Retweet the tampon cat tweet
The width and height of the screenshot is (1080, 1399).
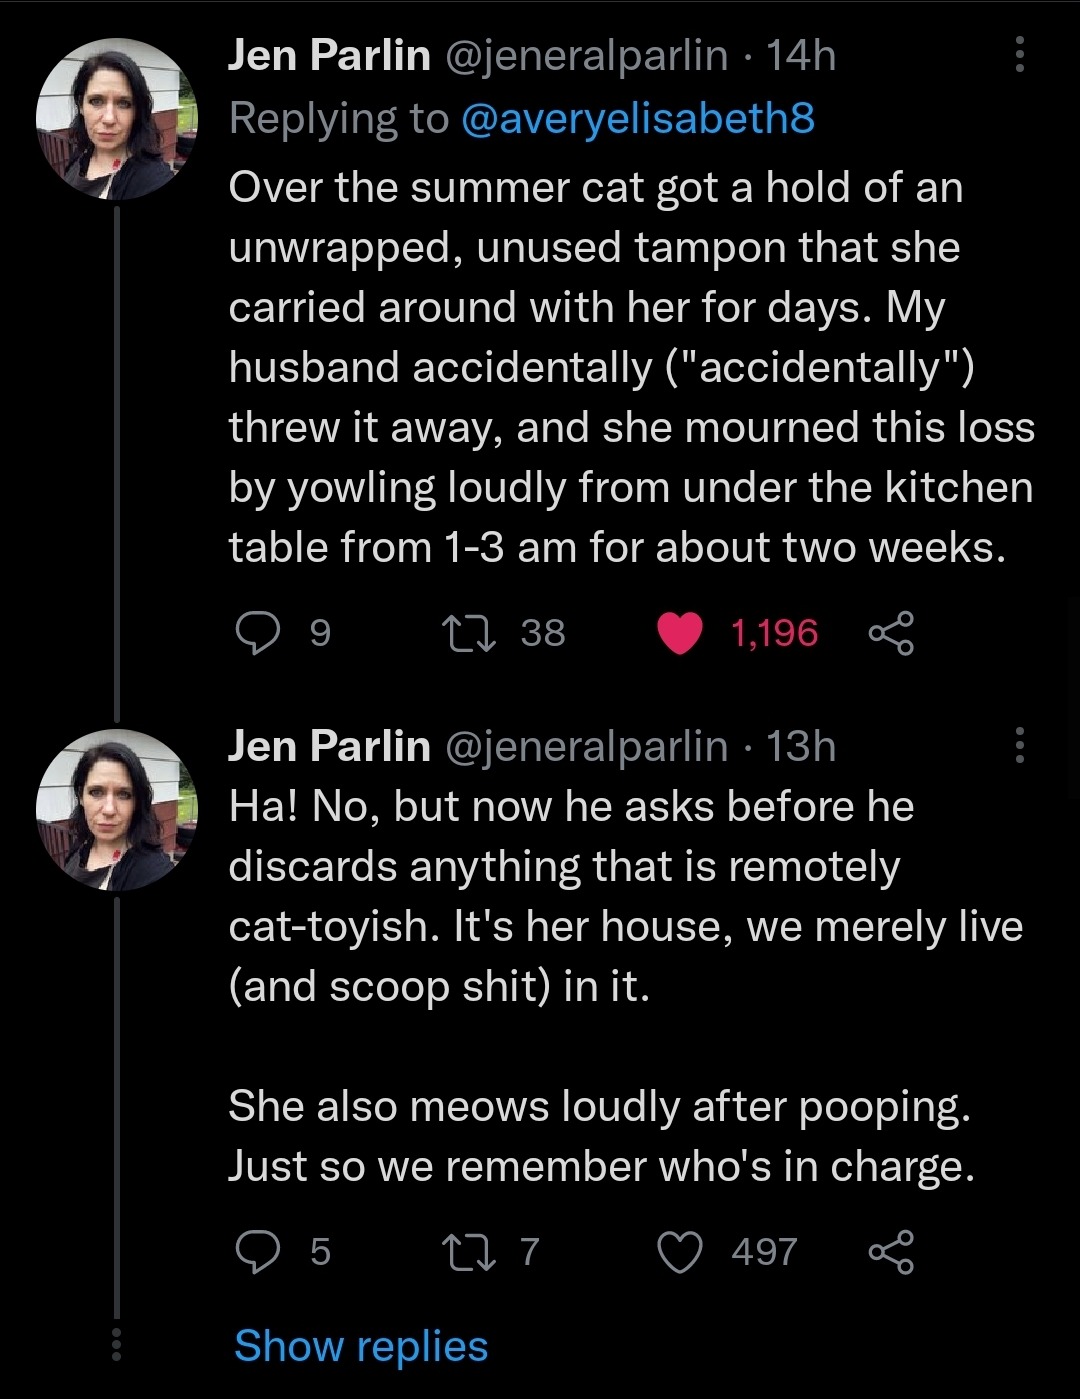tap(470, 633)
